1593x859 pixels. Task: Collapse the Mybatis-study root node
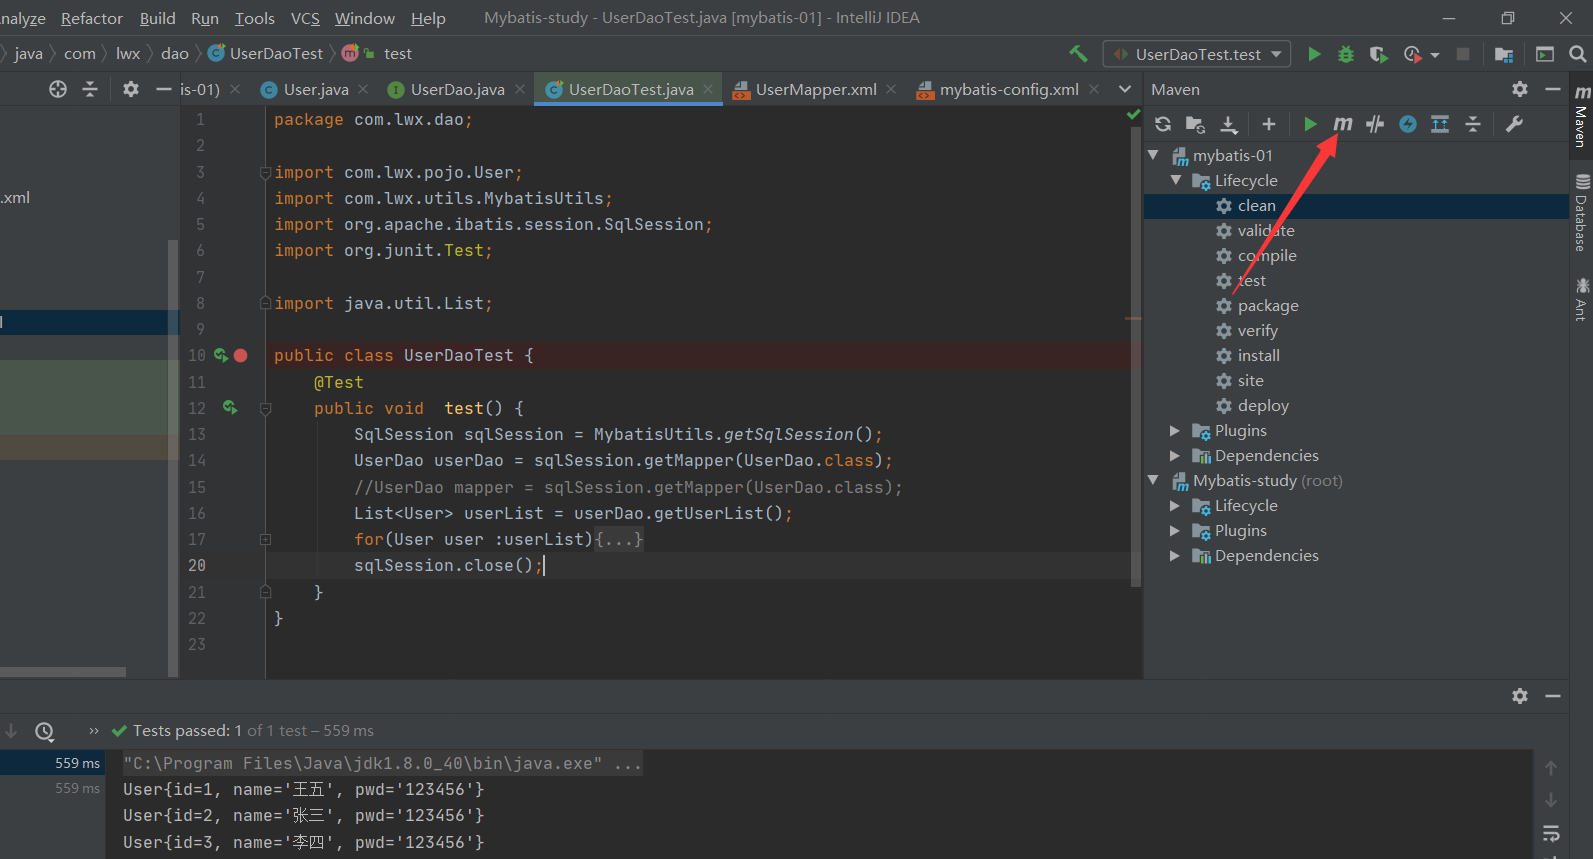tap(1153, 480)
